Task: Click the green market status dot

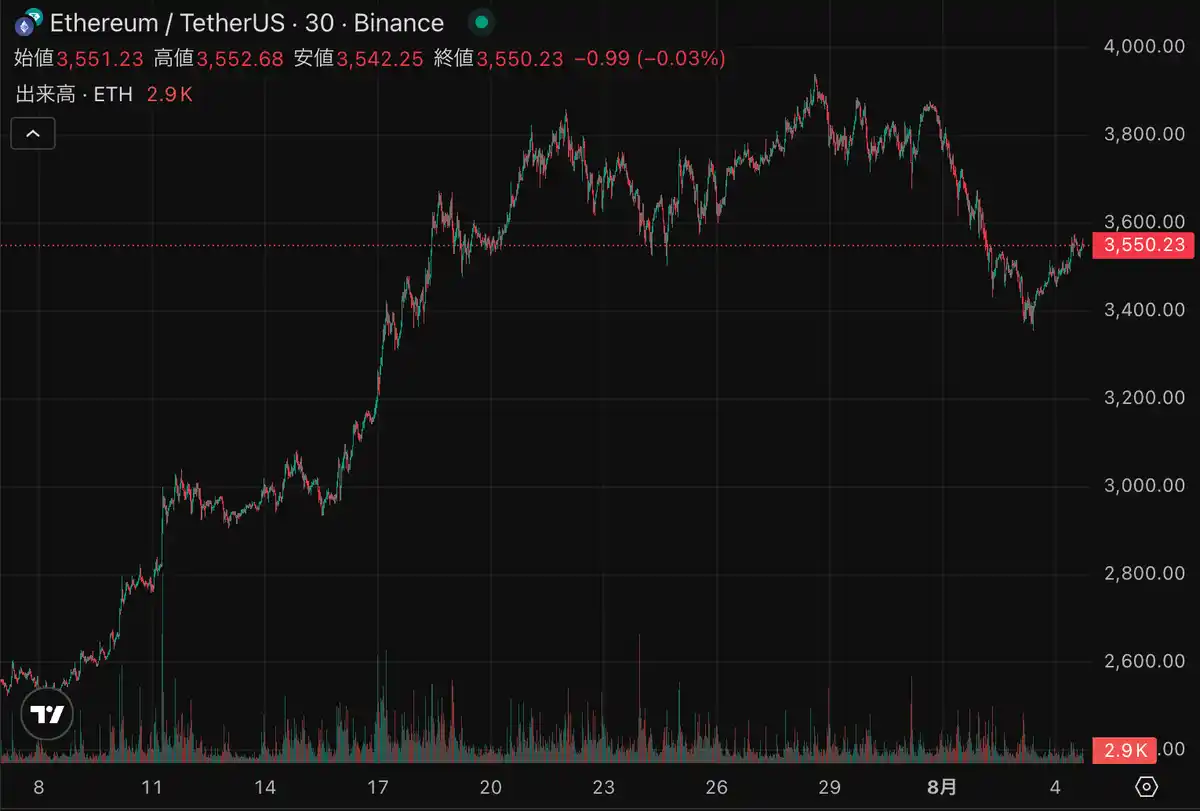Action: coord(481,22)
